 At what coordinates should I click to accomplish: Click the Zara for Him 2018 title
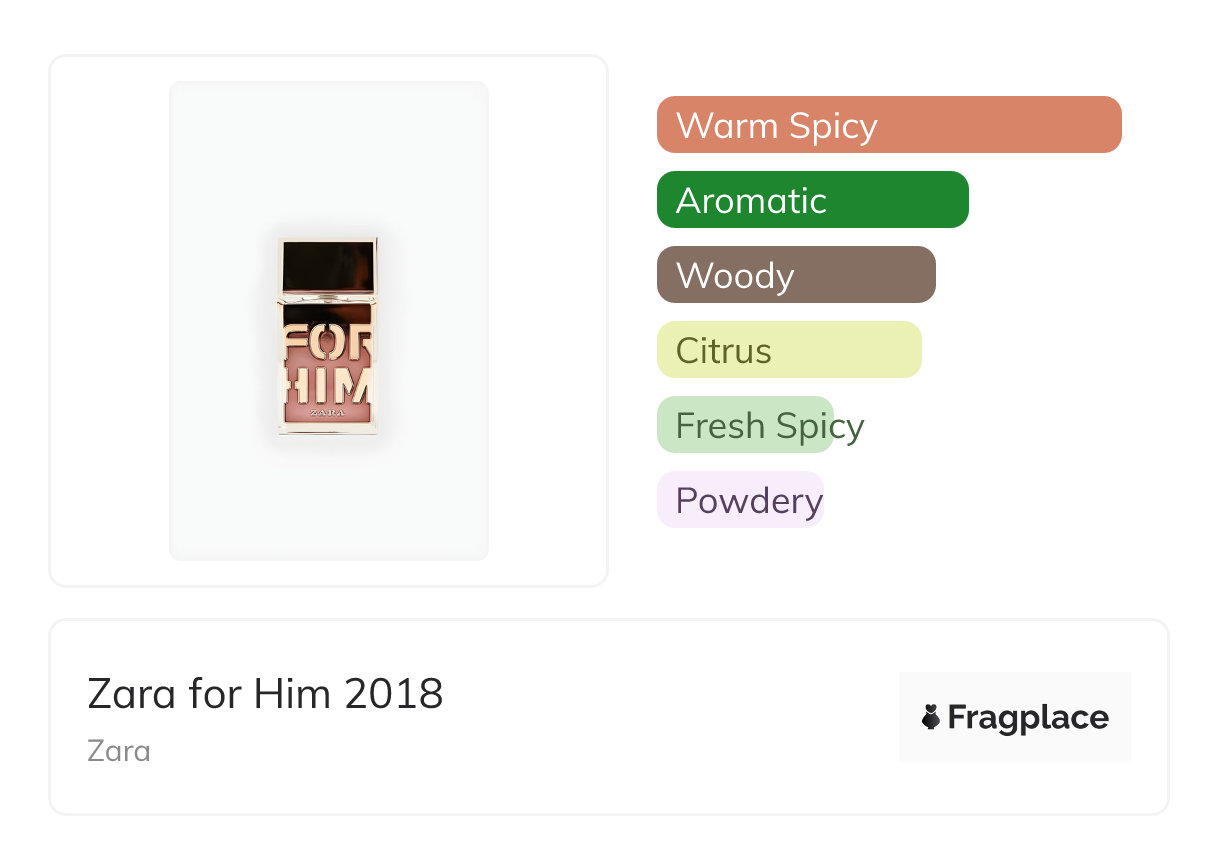pyautogui.click(x=265, y=693)
